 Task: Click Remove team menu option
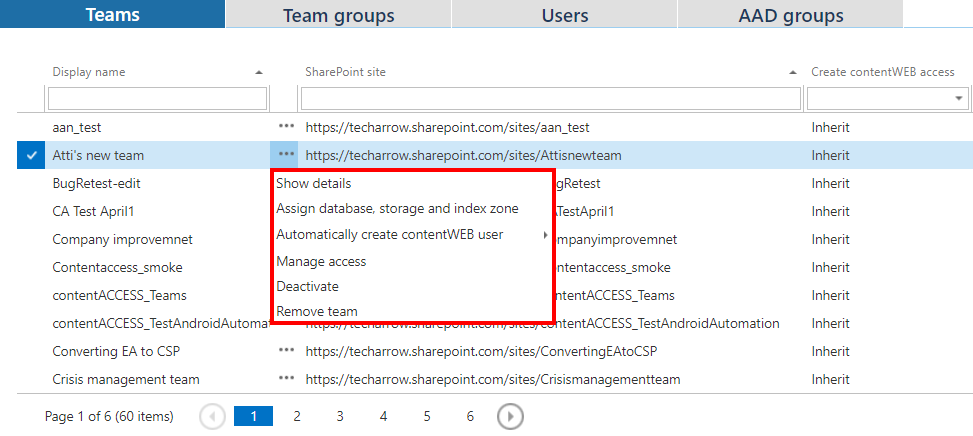pyautogui.click(x=316, y=311)
